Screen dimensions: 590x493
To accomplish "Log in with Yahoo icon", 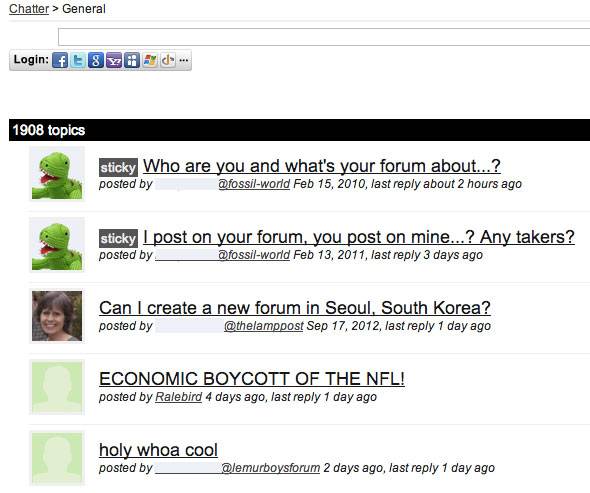I will [114, 60].
